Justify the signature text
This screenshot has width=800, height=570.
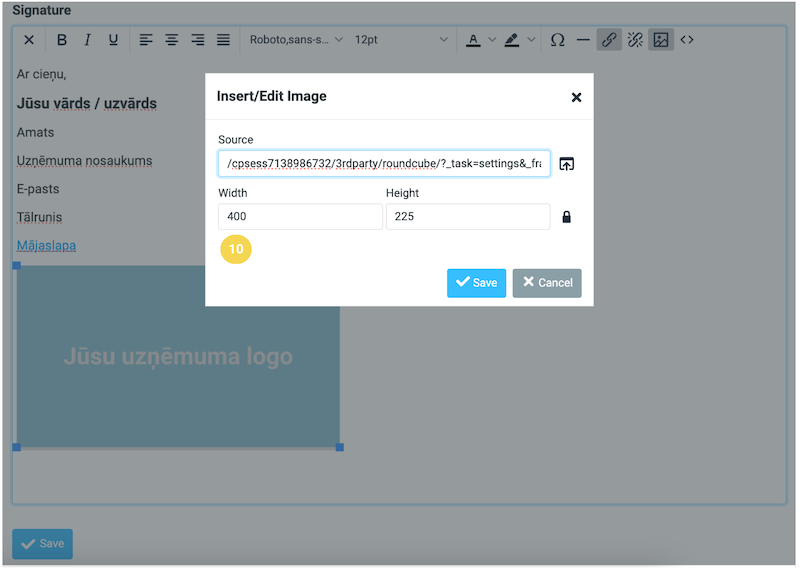coord(223,40)
